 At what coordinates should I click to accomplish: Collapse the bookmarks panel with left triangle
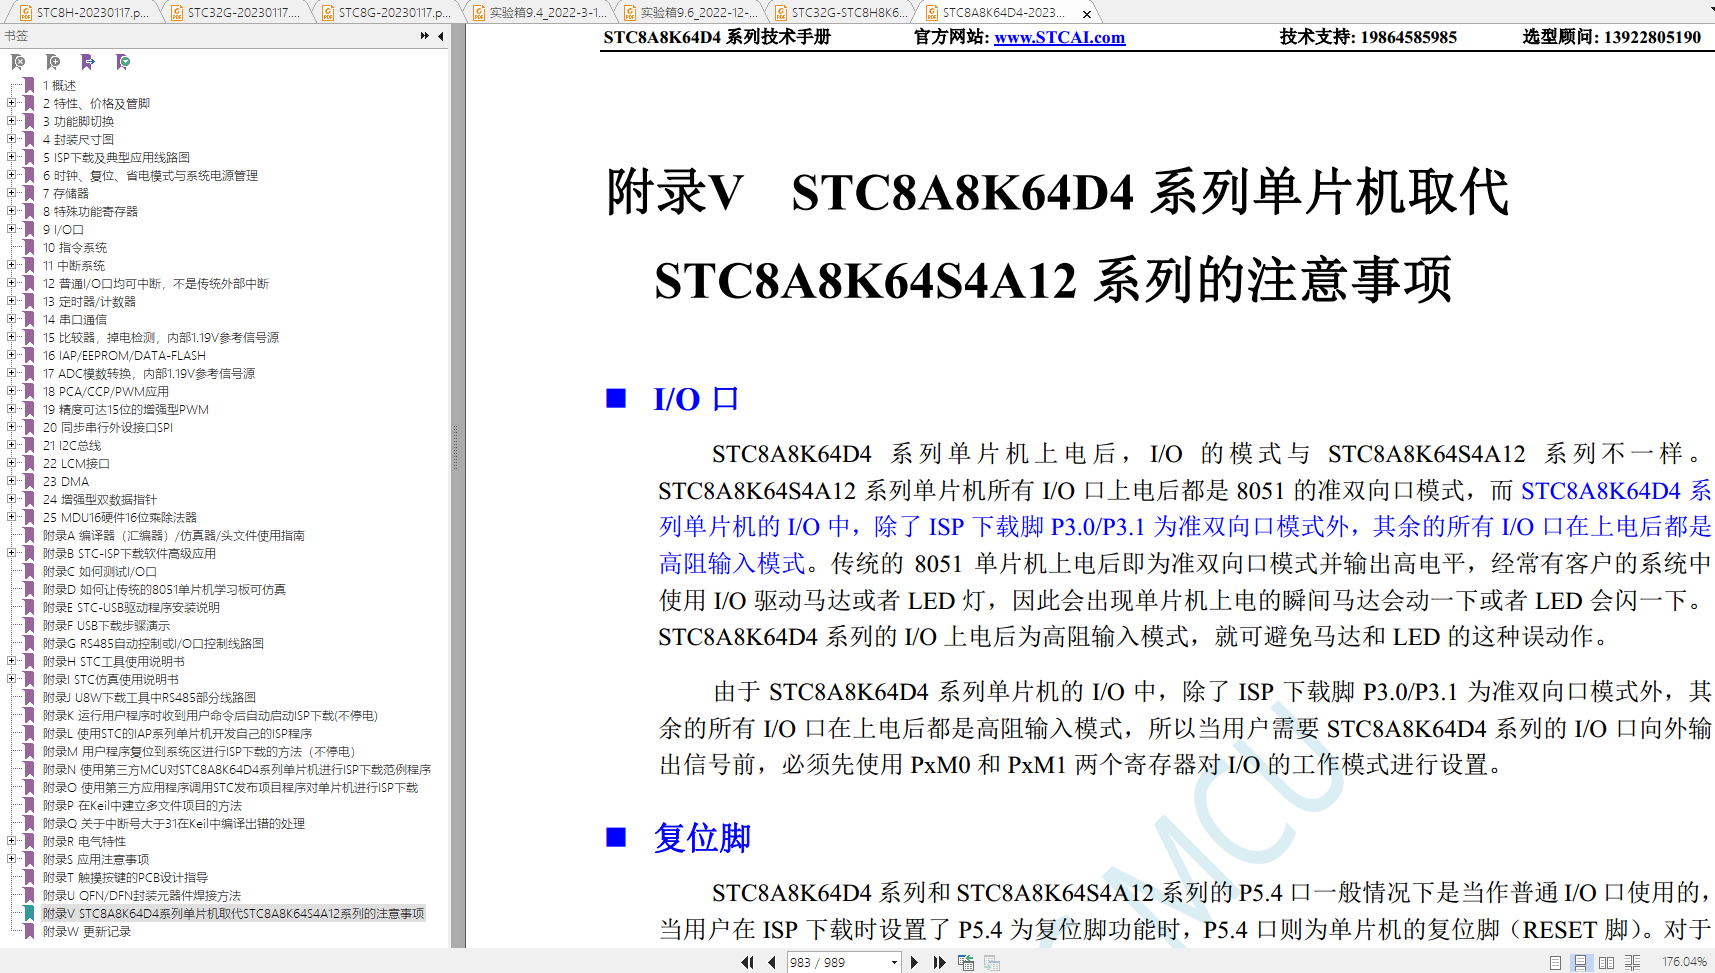441,36
